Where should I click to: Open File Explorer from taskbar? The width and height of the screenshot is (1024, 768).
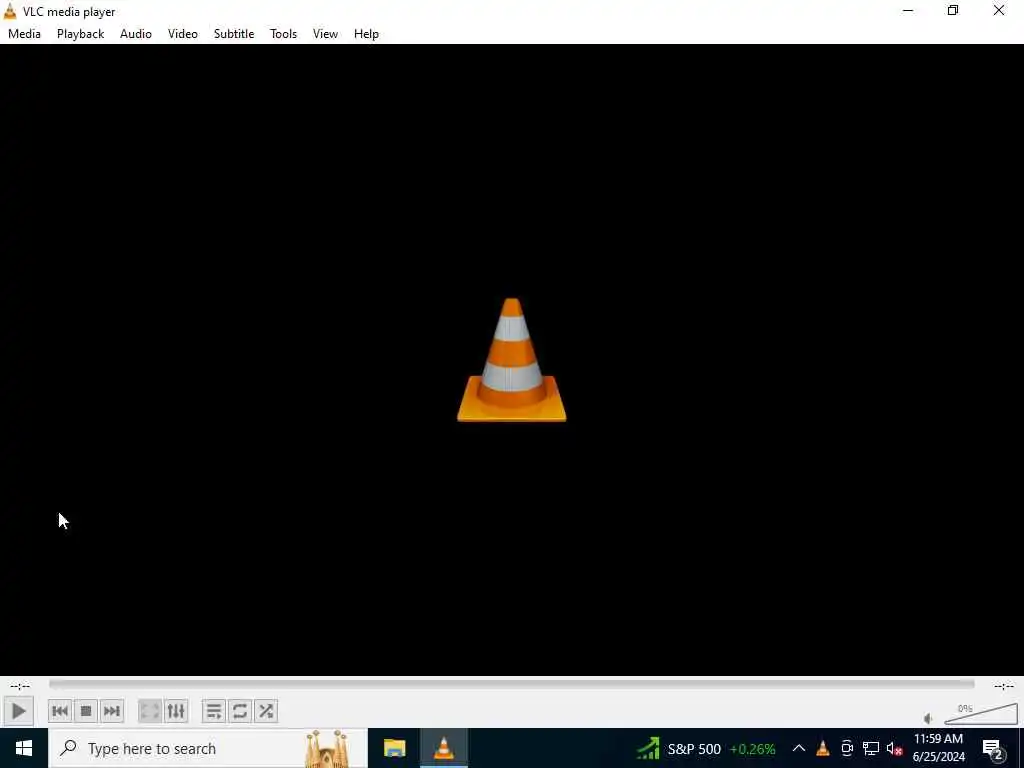click(x=394, y=748)
